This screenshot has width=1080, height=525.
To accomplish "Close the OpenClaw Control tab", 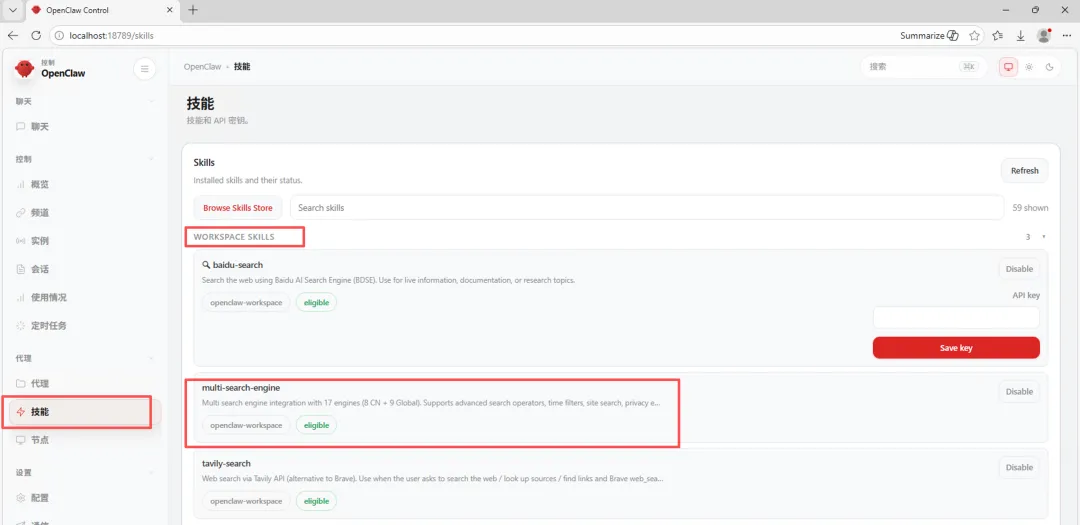I will (x=171, y=10).
